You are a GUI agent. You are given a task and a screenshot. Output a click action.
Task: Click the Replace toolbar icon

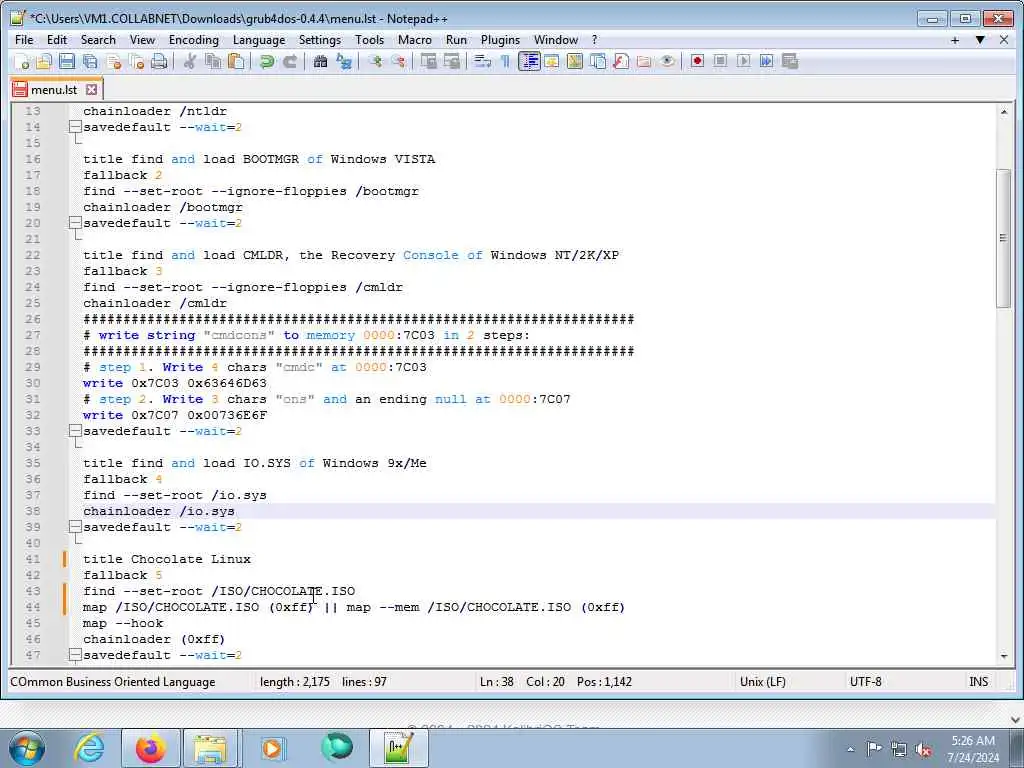344,61
